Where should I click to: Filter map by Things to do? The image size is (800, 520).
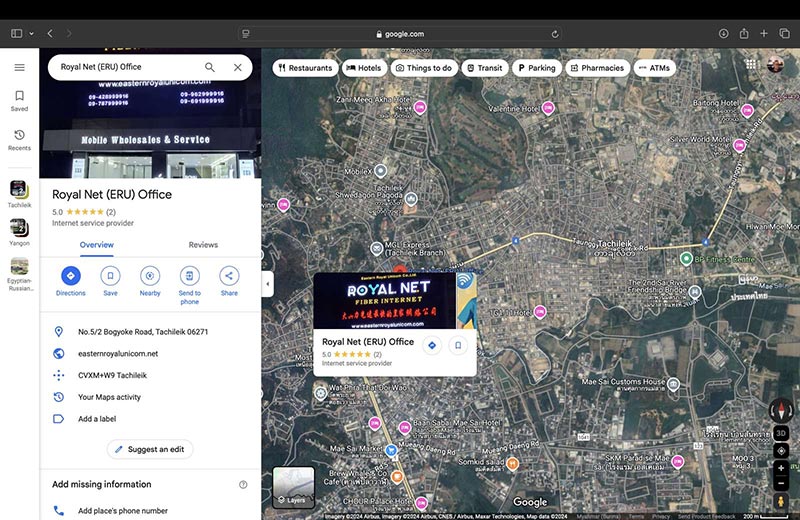pos(424,68)
